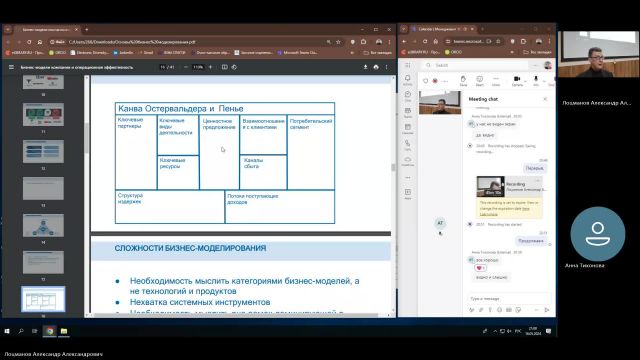Toggle the heart reaction on the chat message
640x360 pixels.
[480, 268]
